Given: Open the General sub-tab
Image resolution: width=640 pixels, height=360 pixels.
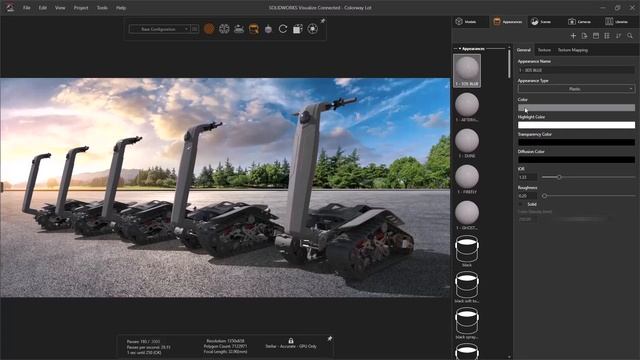Looking at the screenshot, I should (524, 50).
